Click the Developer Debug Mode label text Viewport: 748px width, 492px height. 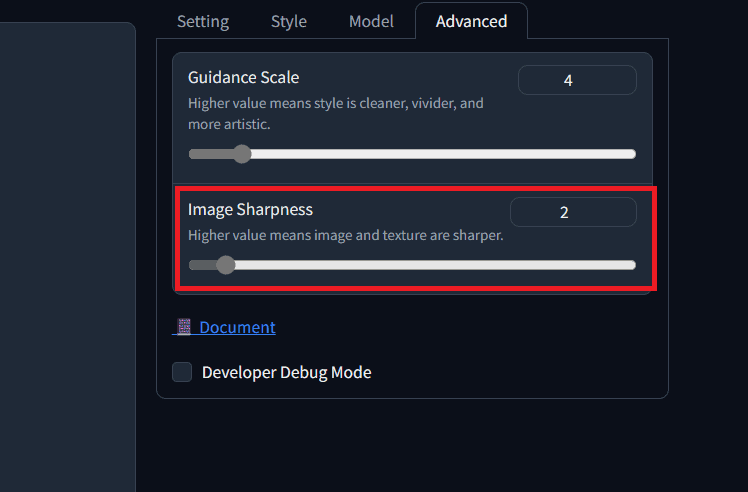286,372
